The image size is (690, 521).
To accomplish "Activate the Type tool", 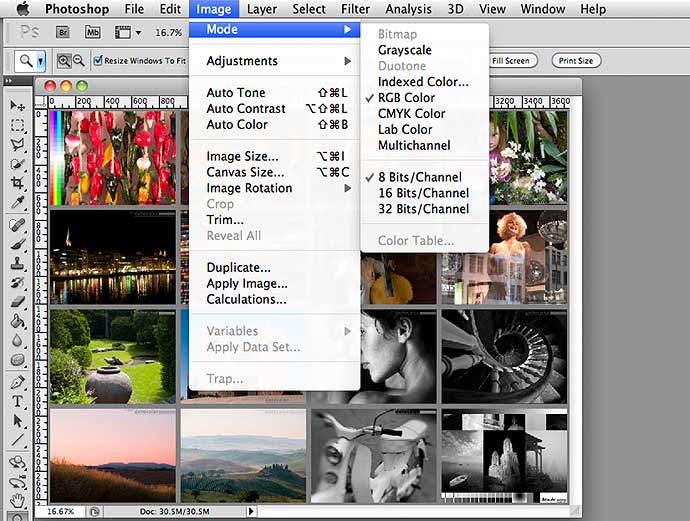I will coord(17,401).
